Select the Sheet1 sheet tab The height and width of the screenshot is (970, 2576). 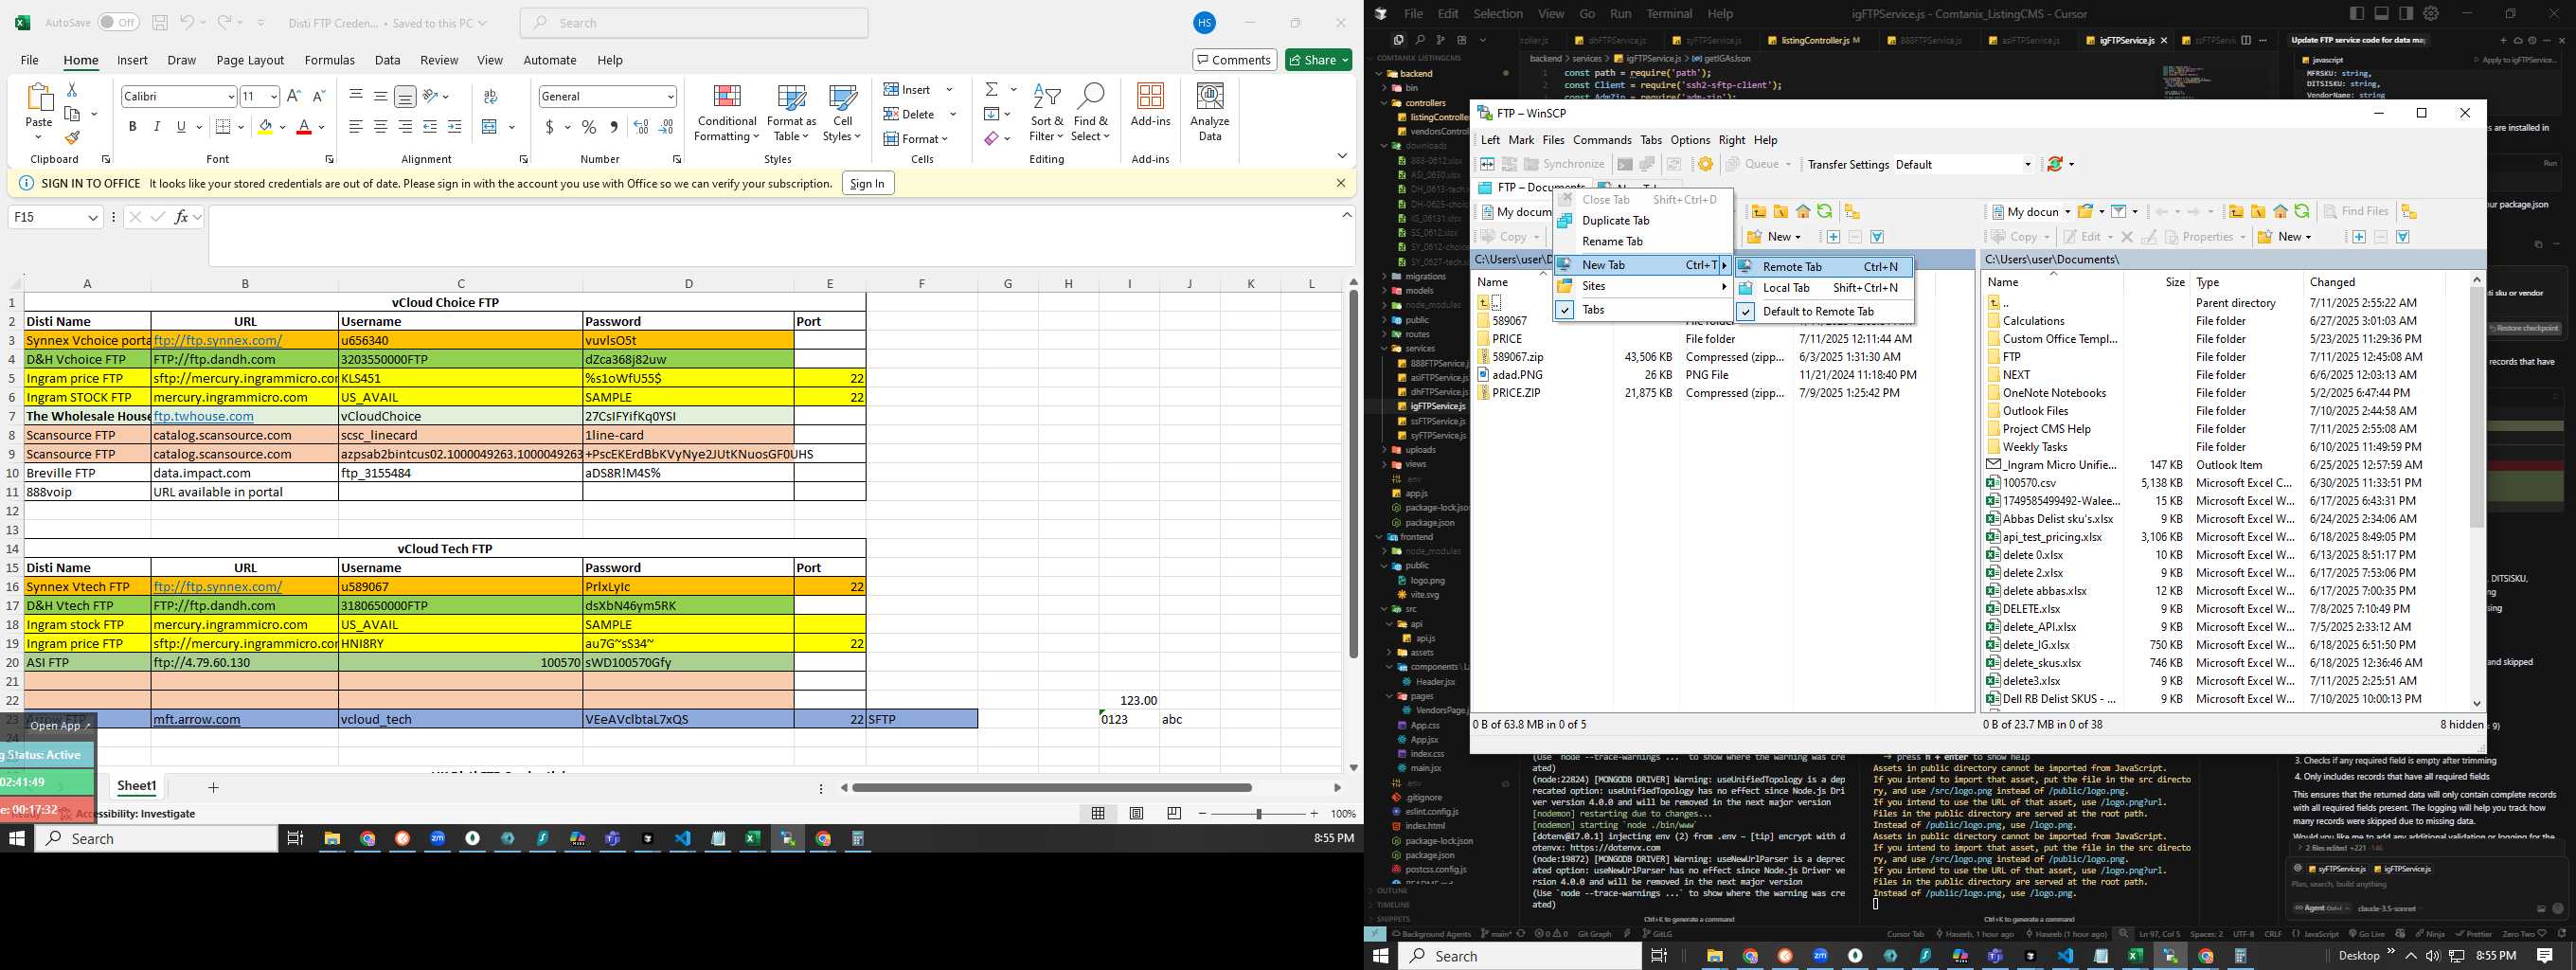(x=136, y=786)
